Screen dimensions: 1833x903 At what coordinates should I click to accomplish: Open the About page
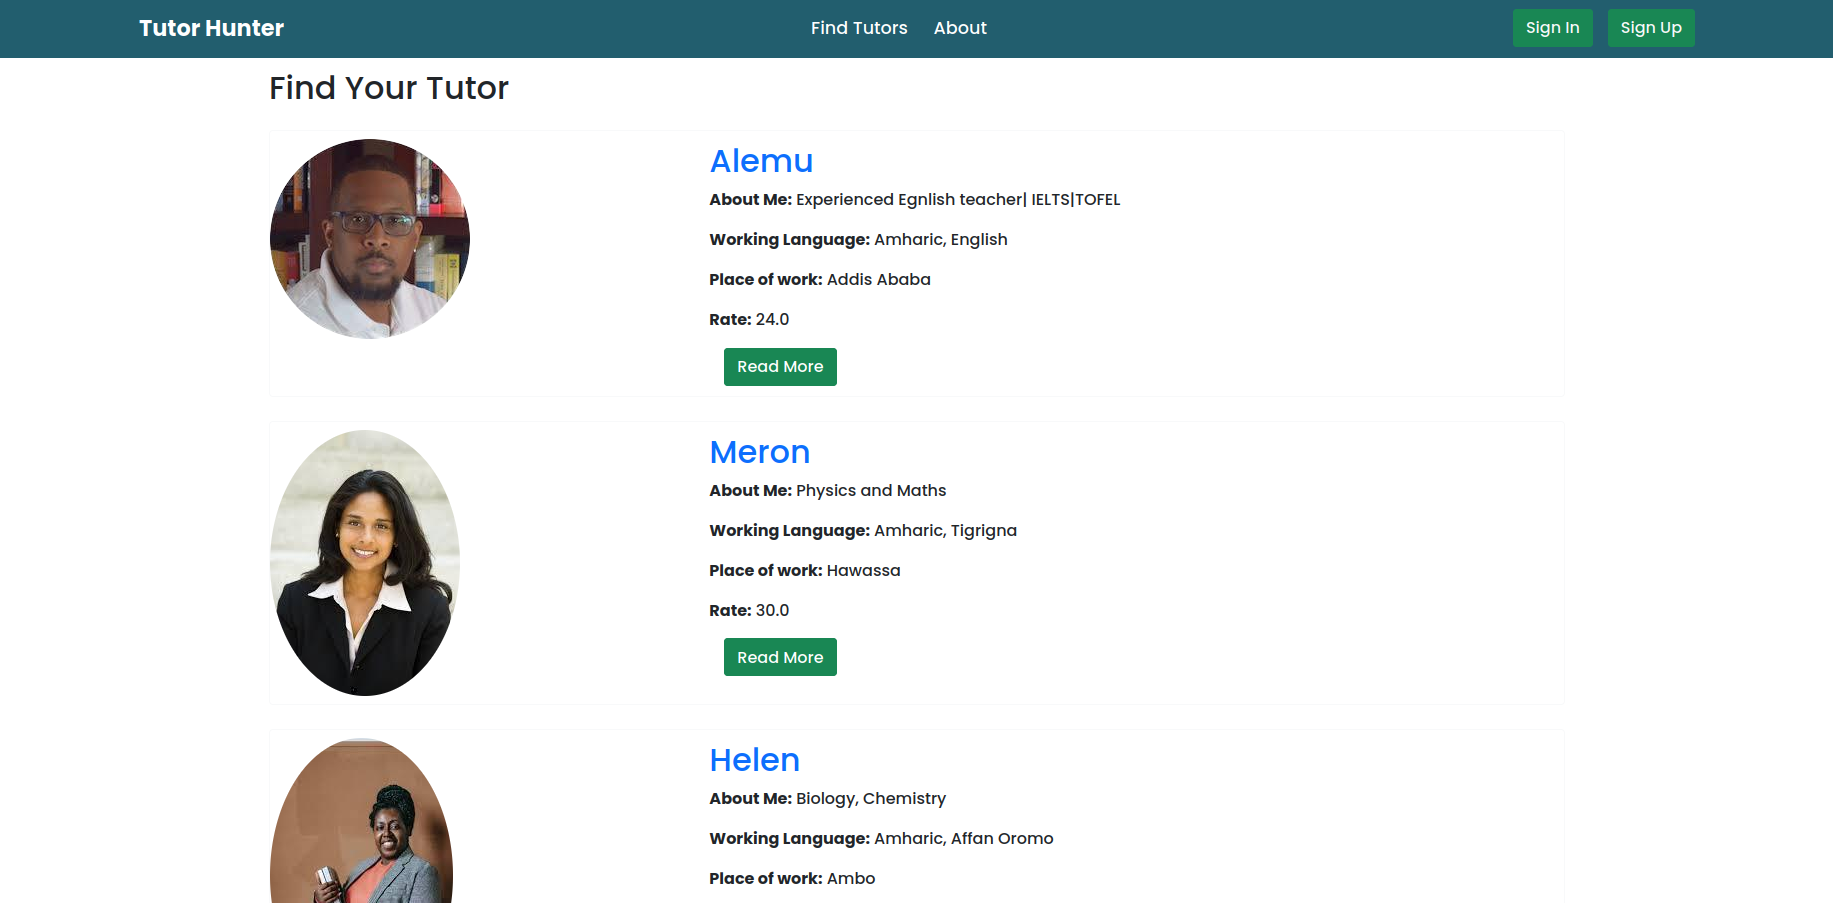960,28
